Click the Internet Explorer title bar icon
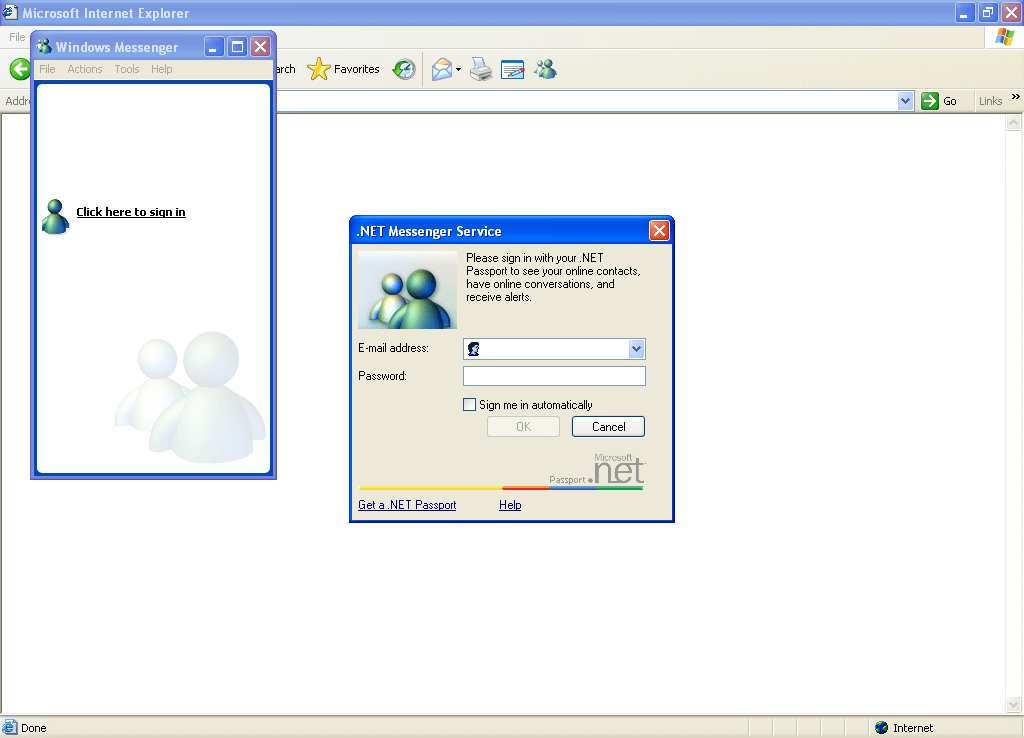 click(10, 11)
